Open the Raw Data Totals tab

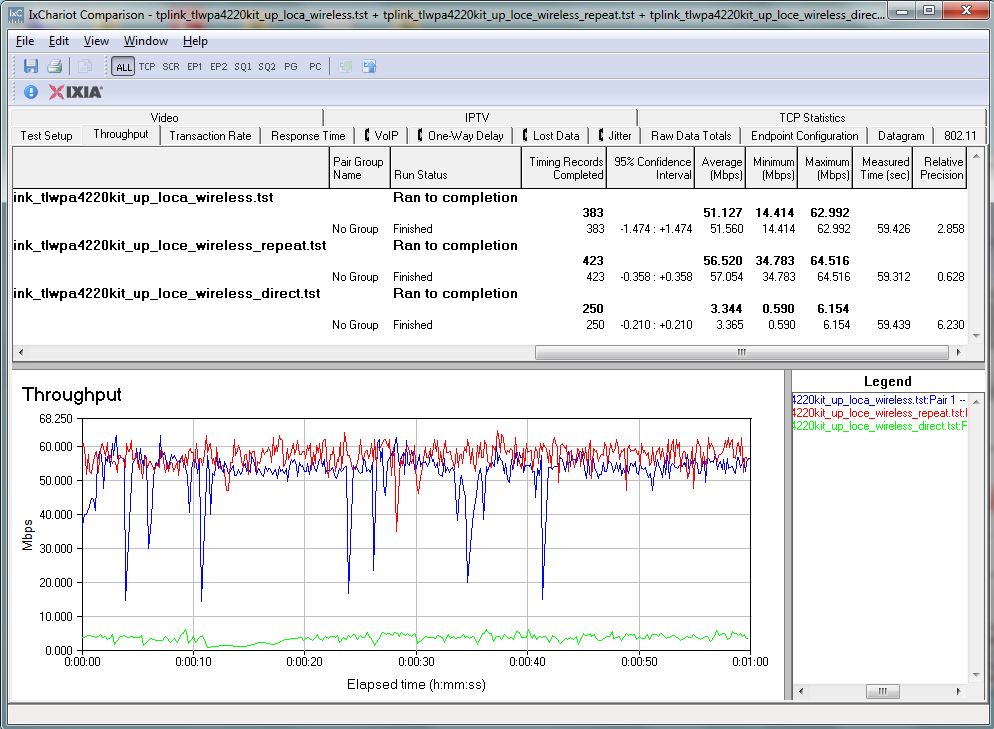tap(691, 136)
